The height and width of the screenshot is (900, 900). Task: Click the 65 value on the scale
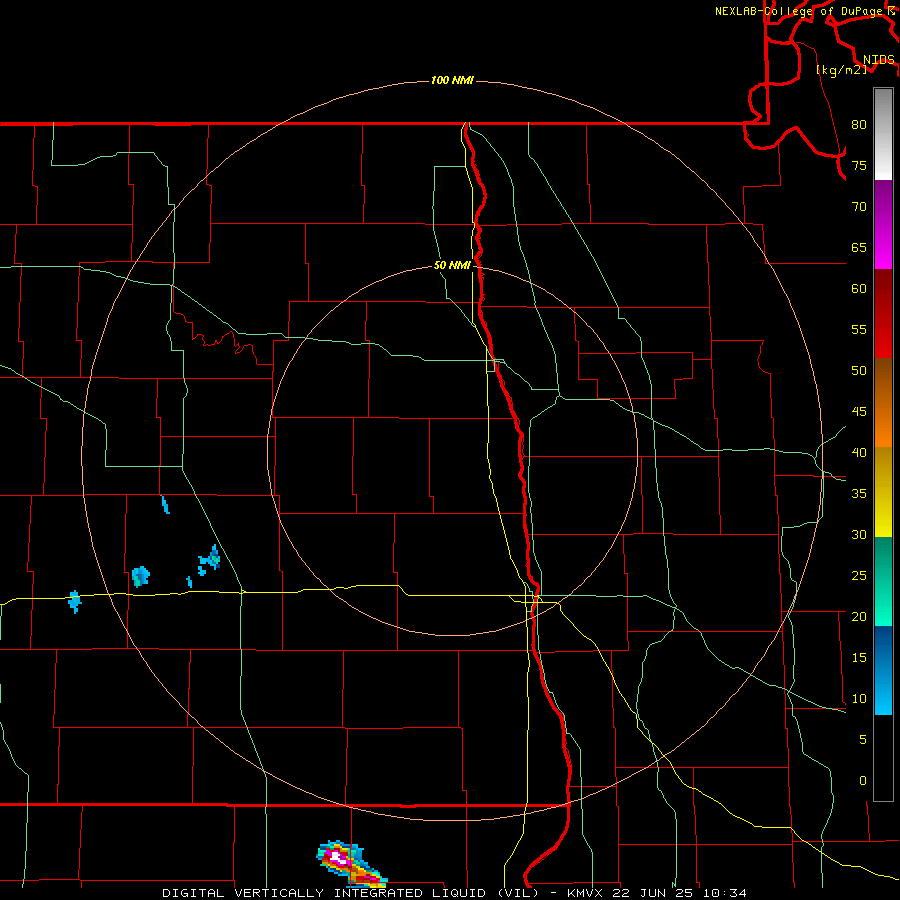[x=859, y=248]
